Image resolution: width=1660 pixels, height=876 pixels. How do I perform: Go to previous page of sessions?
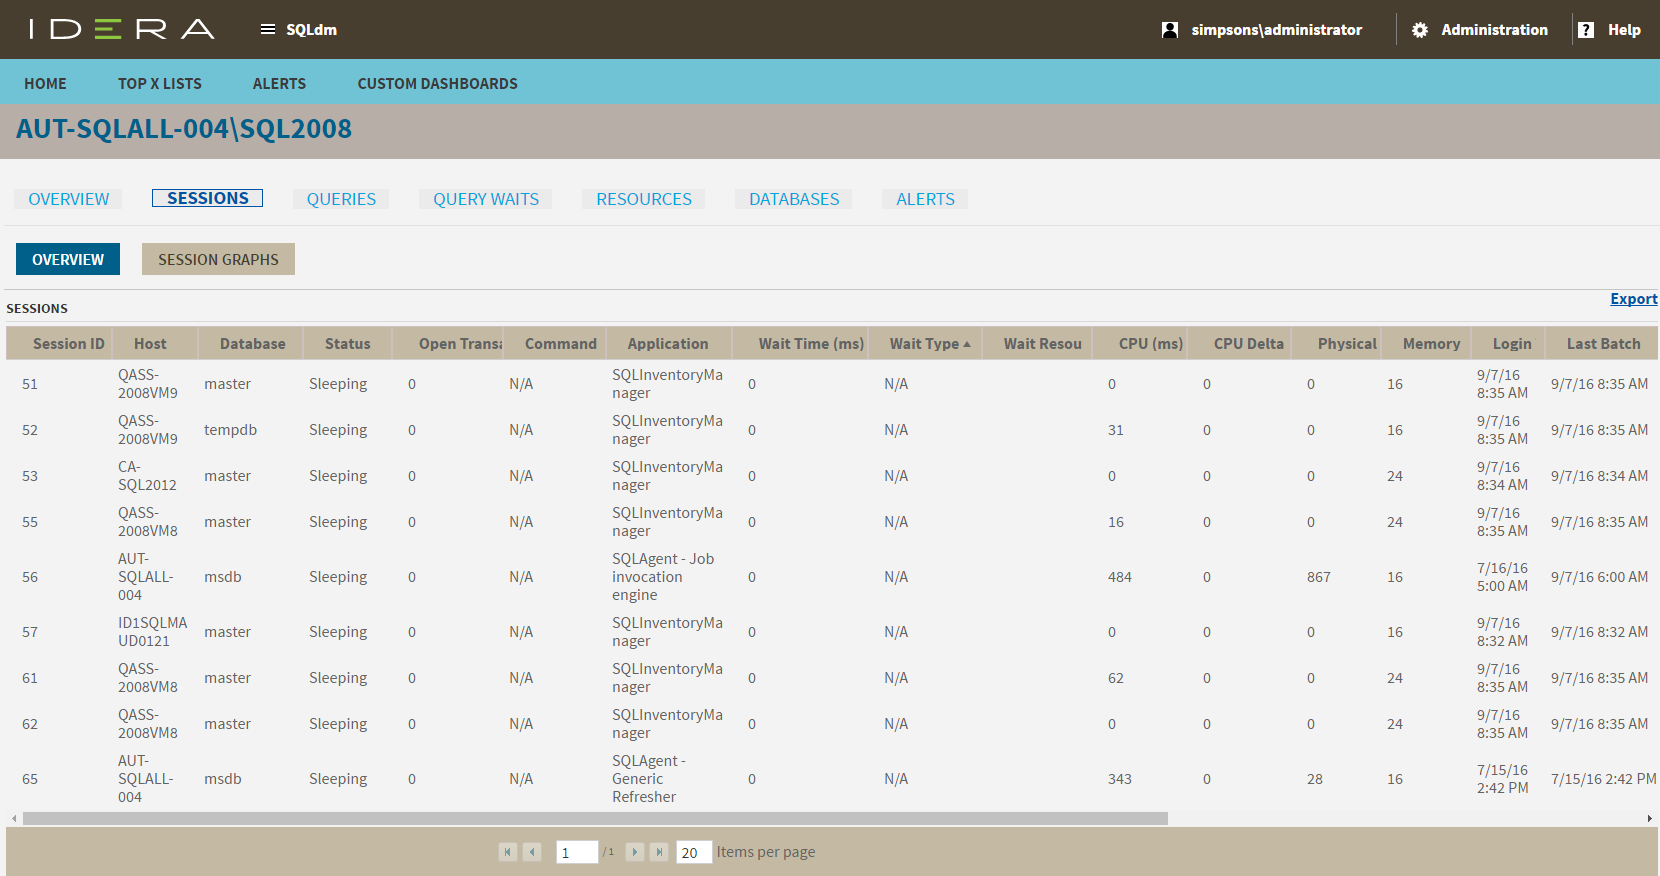click(x=533, y=852)
